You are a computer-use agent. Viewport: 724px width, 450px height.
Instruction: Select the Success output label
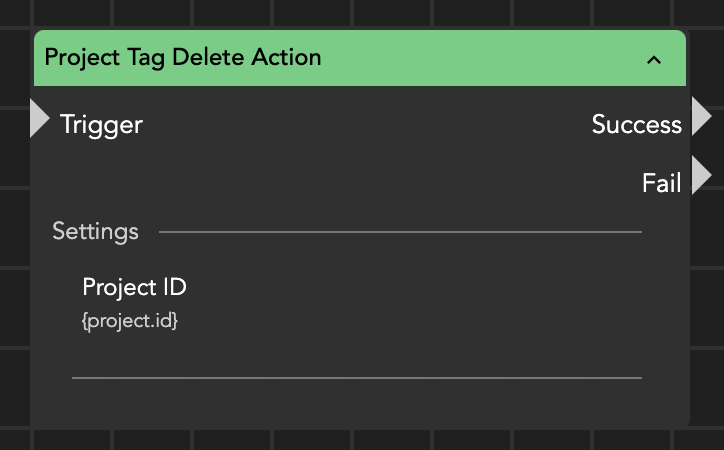(x=636, y=125)
